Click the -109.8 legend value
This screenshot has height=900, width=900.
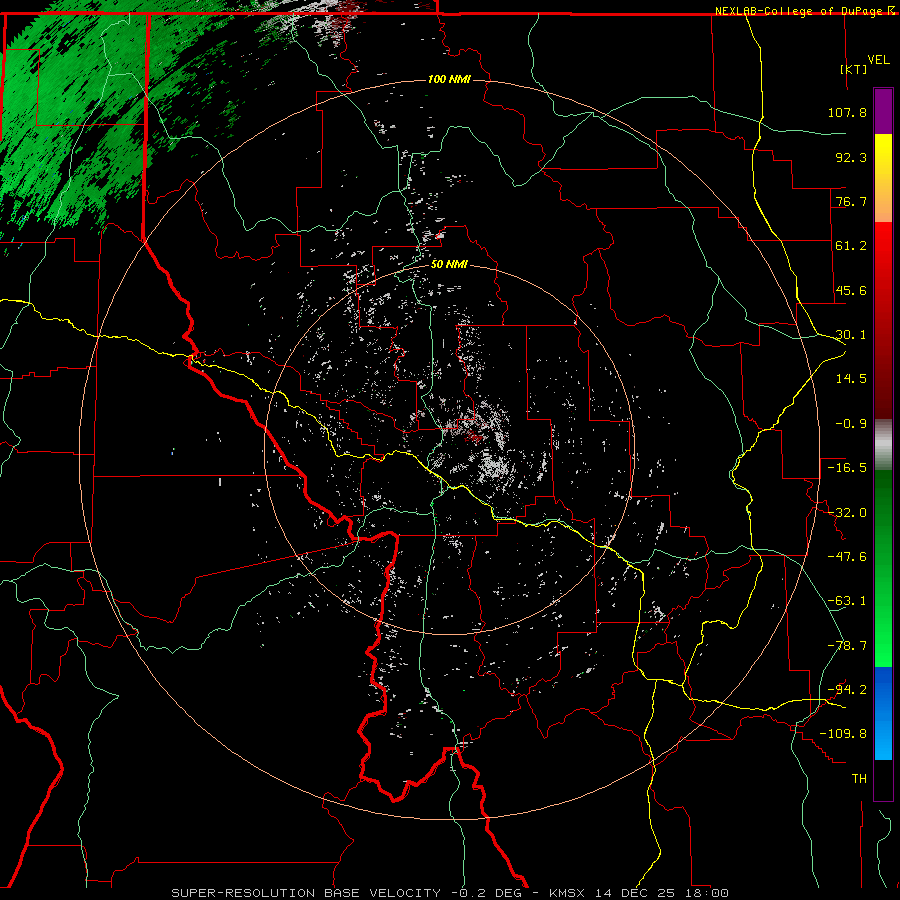pos(843,734)
